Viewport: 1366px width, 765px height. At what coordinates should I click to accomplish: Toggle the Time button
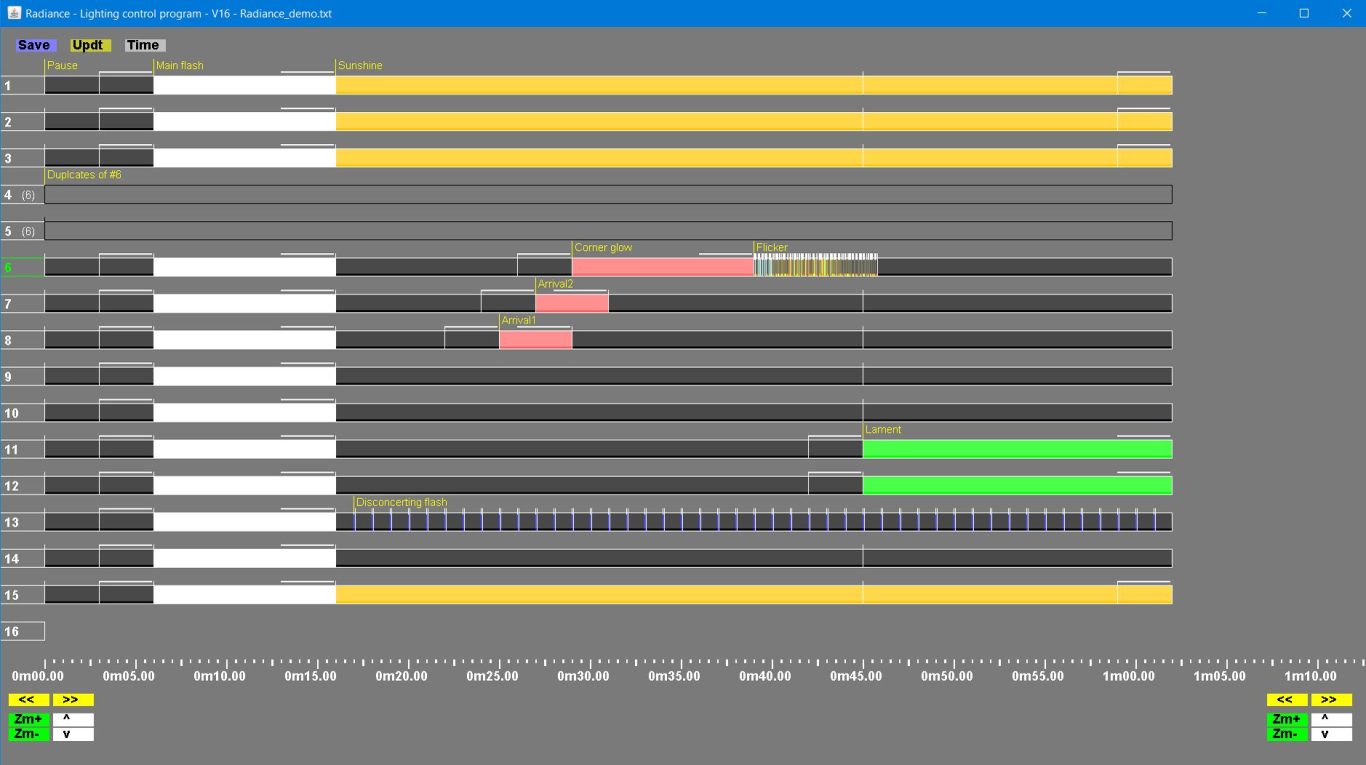pos(143,45)
